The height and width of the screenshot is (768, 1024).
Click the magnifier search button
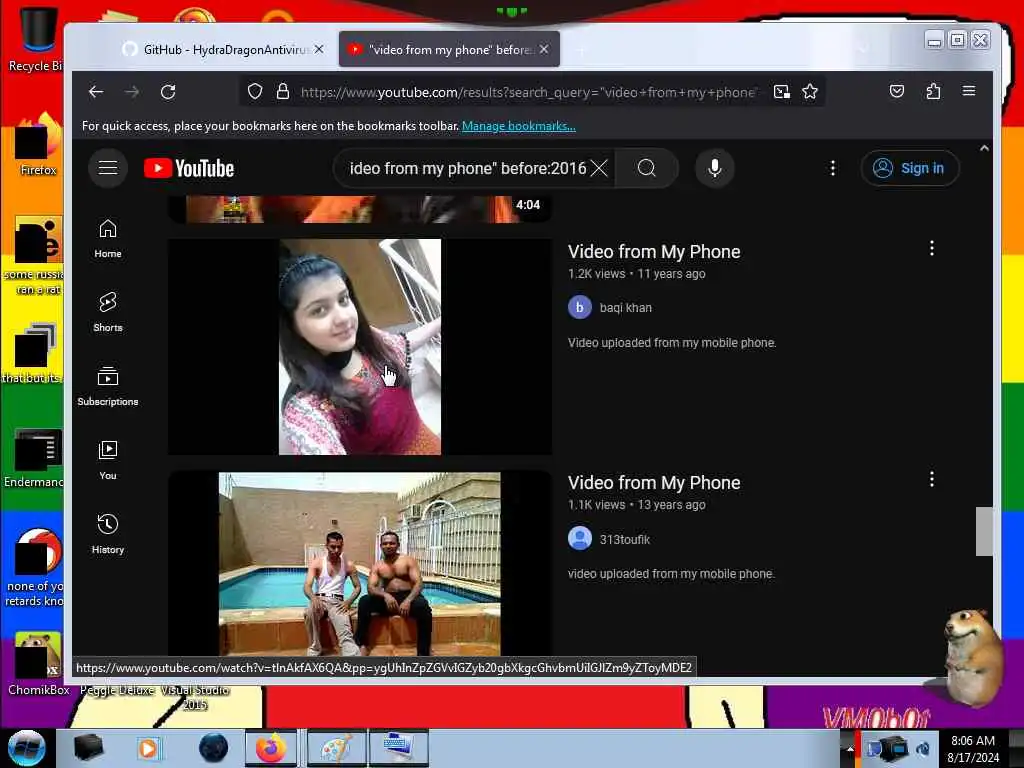tap(647, 168)
